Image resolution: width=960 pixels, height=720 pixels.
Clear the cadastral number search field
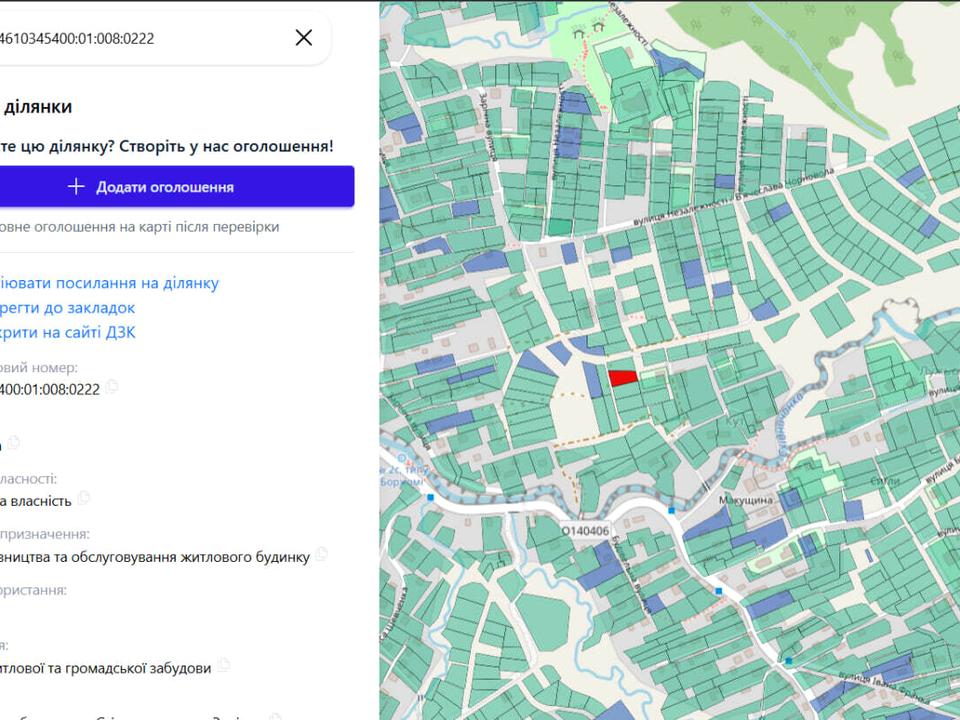coord(304,38)
